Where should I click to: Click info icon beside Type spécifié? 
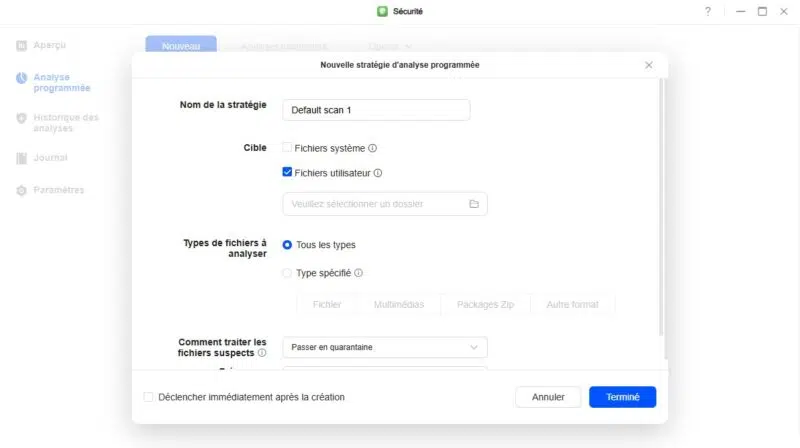(358, 272)
